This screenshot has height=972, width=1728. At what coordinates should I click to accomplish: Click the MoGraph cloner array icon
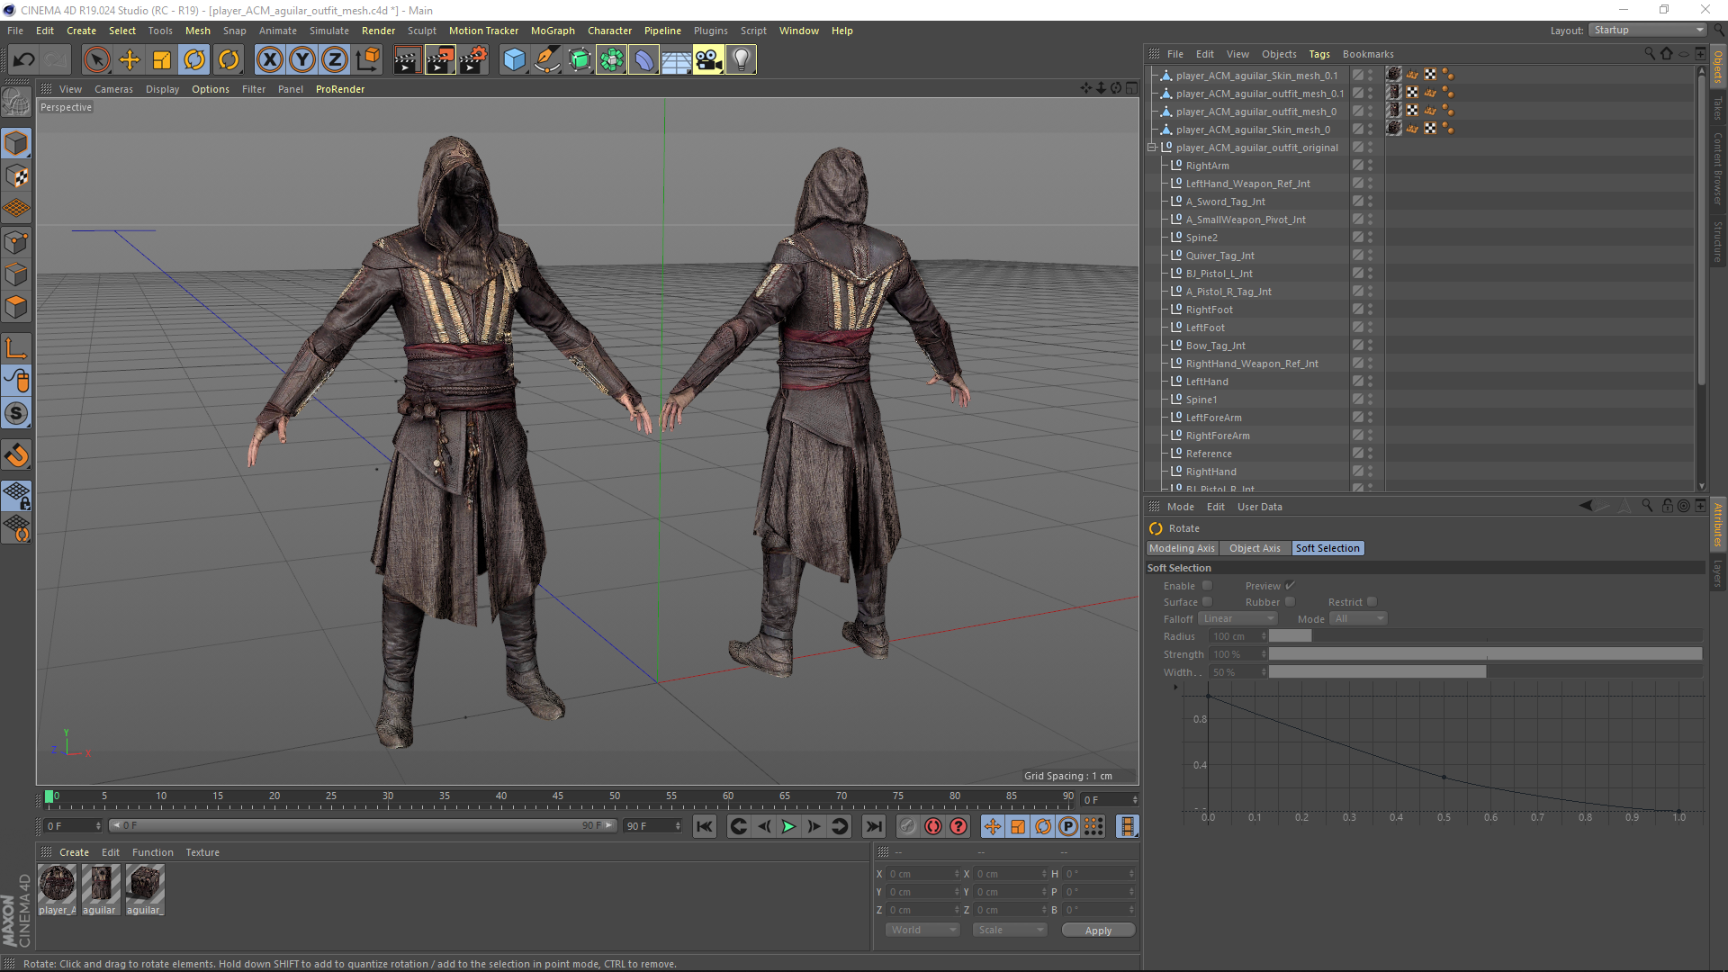611,60
